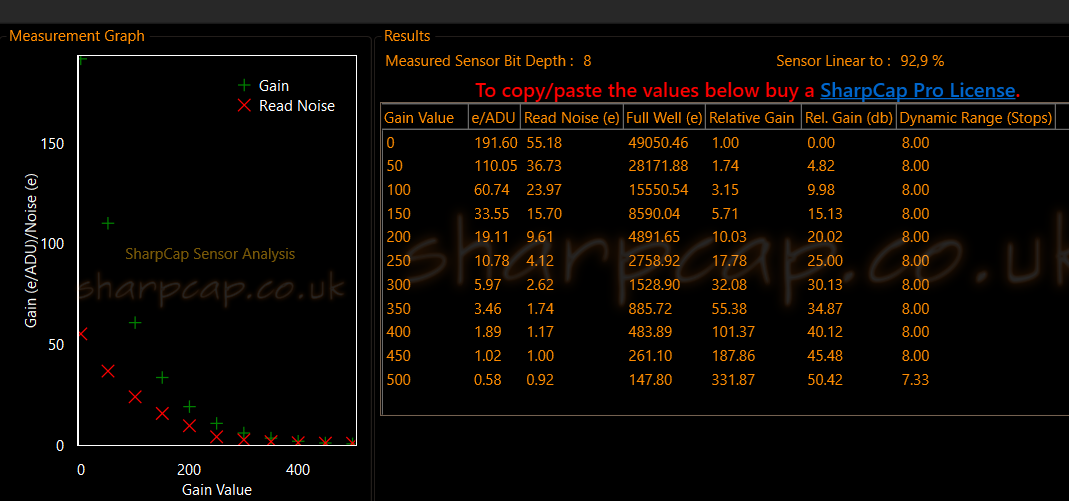Screen dimensions: 1069x501
Task: Select e/ADU cell 191.60
Action: coord(495,143)
